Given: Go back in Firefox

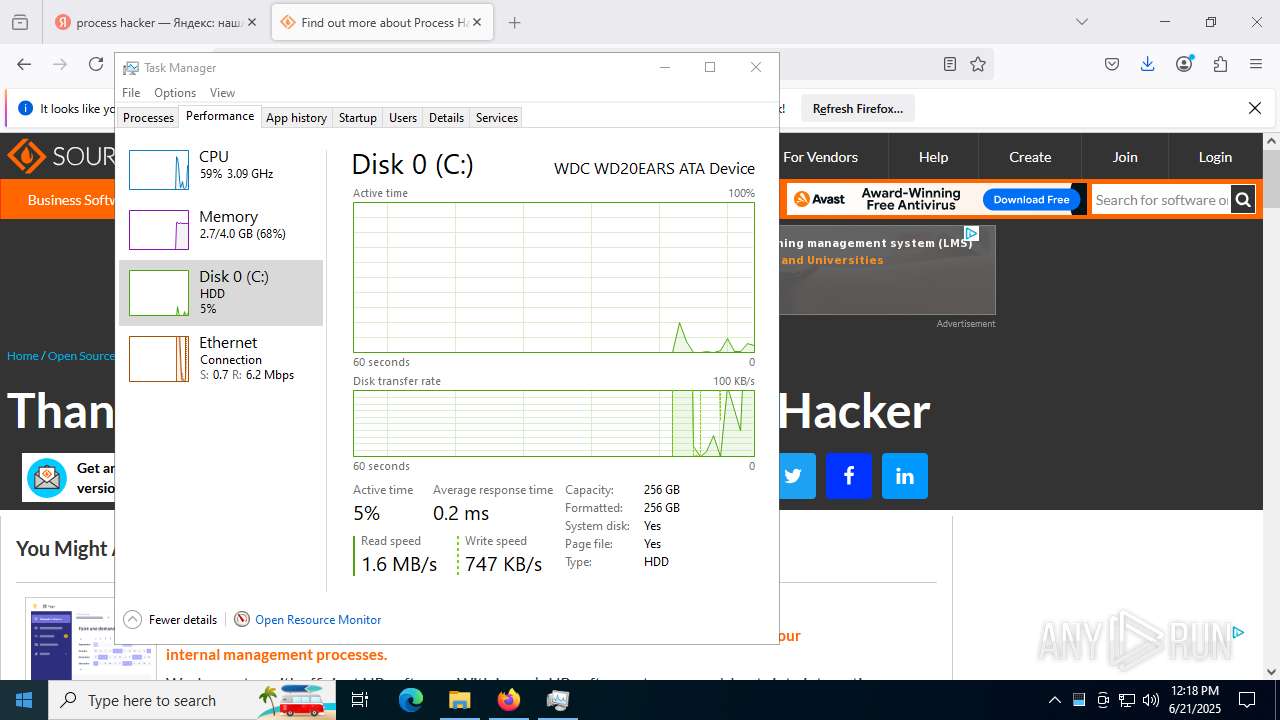Looking at the screenshot, I should click(x=24, y=64).
